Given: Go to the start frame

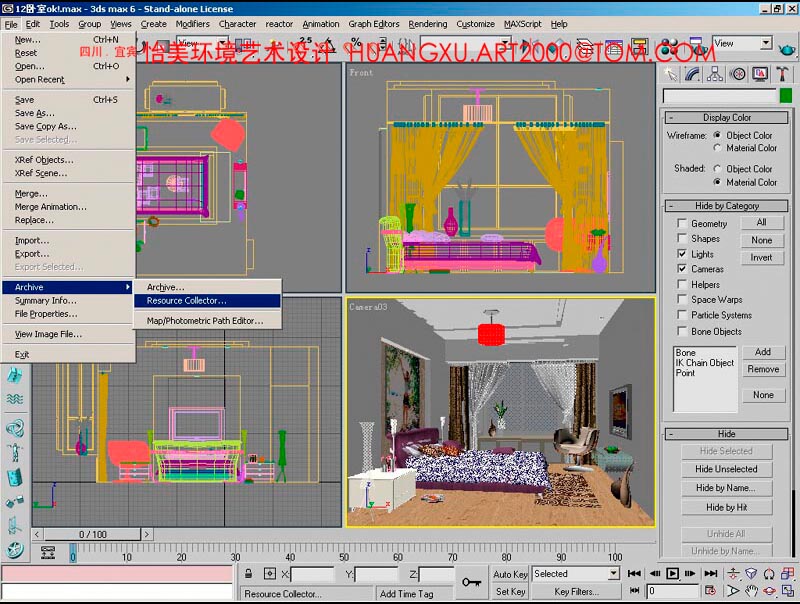Looking at the screenshot, I should pyautogui.click(x=634, y=573).
